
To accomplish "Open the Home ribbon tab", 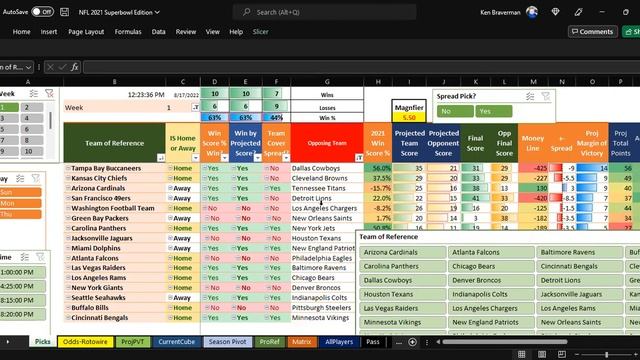I will point(21,32).
